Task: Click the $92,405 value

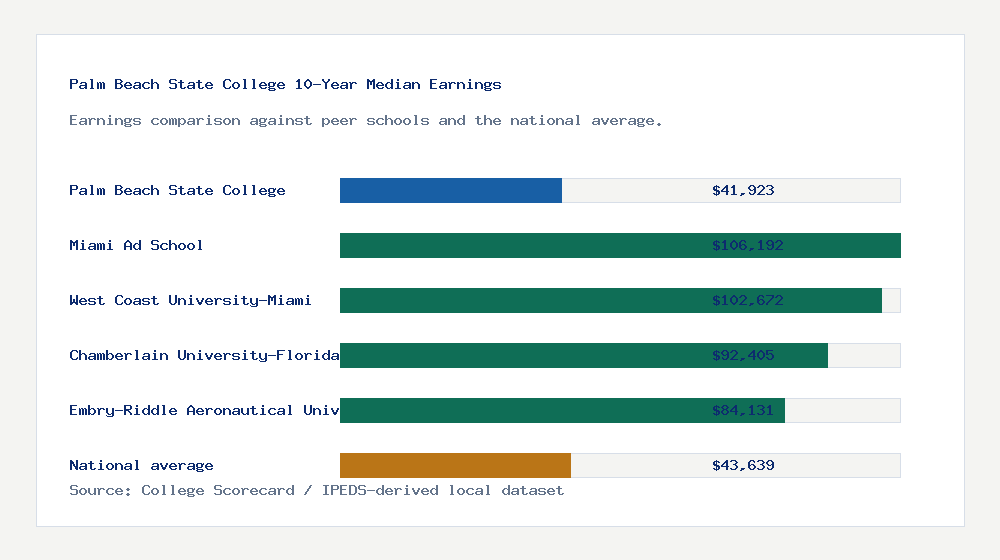Action: [743, 355]
